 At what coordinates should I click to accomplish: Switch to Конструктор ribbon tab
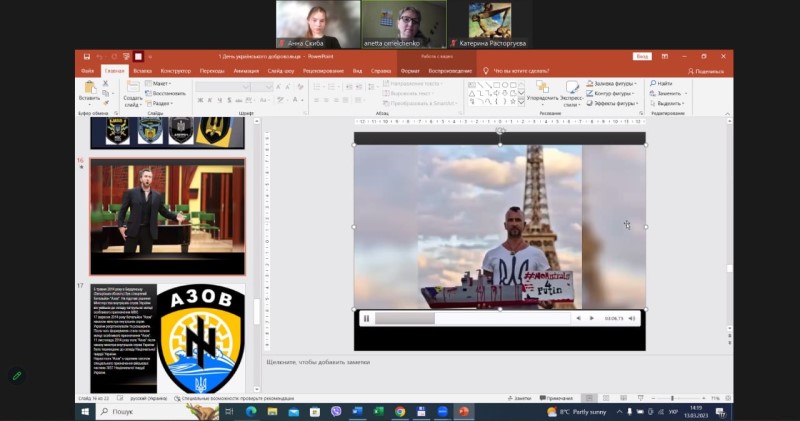pos(176,71)
